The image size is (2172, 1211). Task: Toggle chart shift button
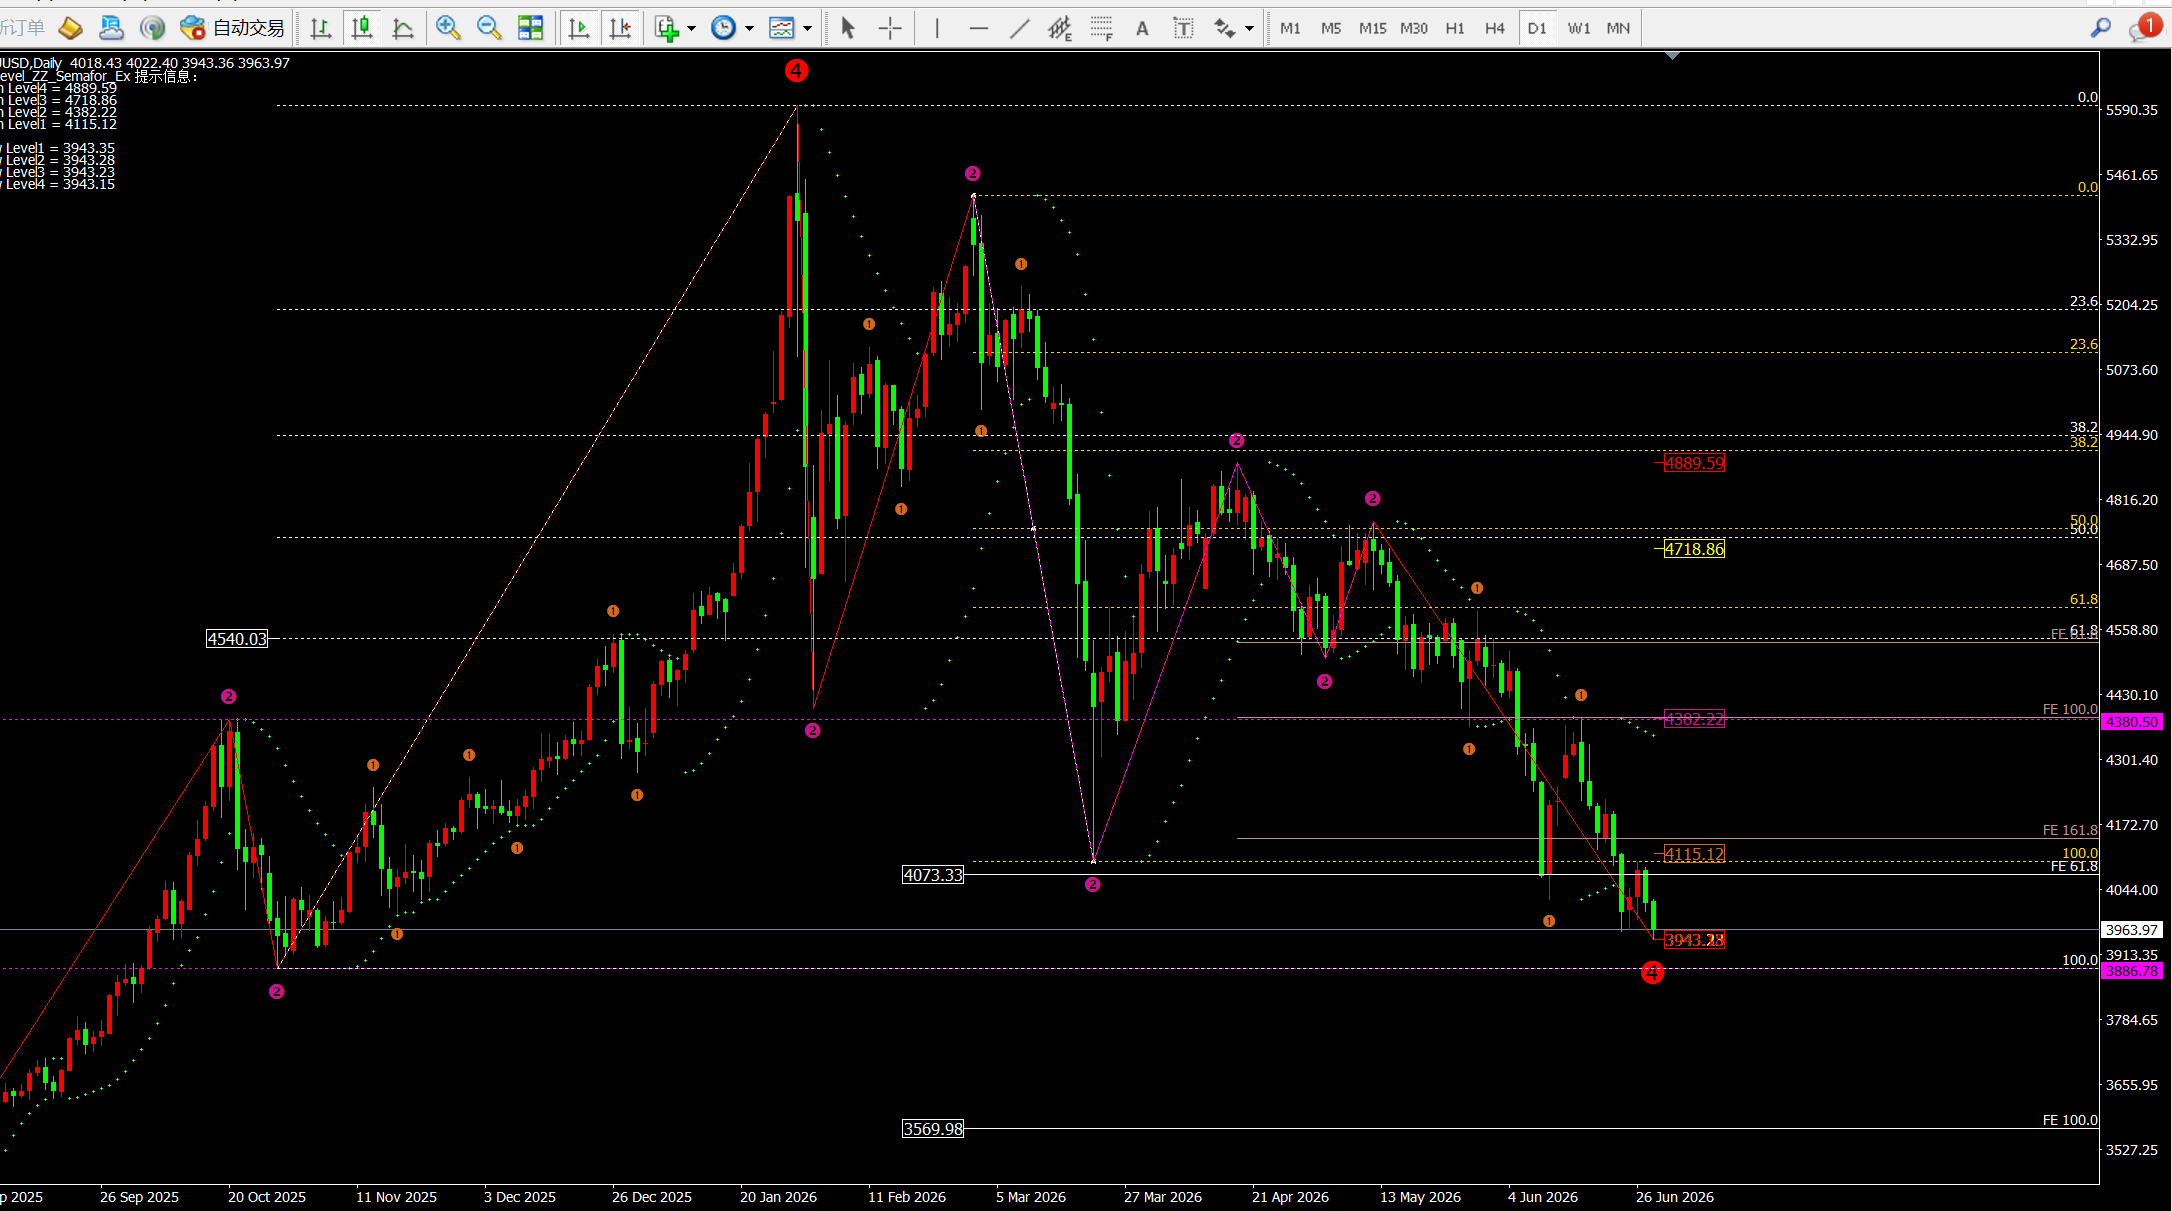click(x=620, y=28)
